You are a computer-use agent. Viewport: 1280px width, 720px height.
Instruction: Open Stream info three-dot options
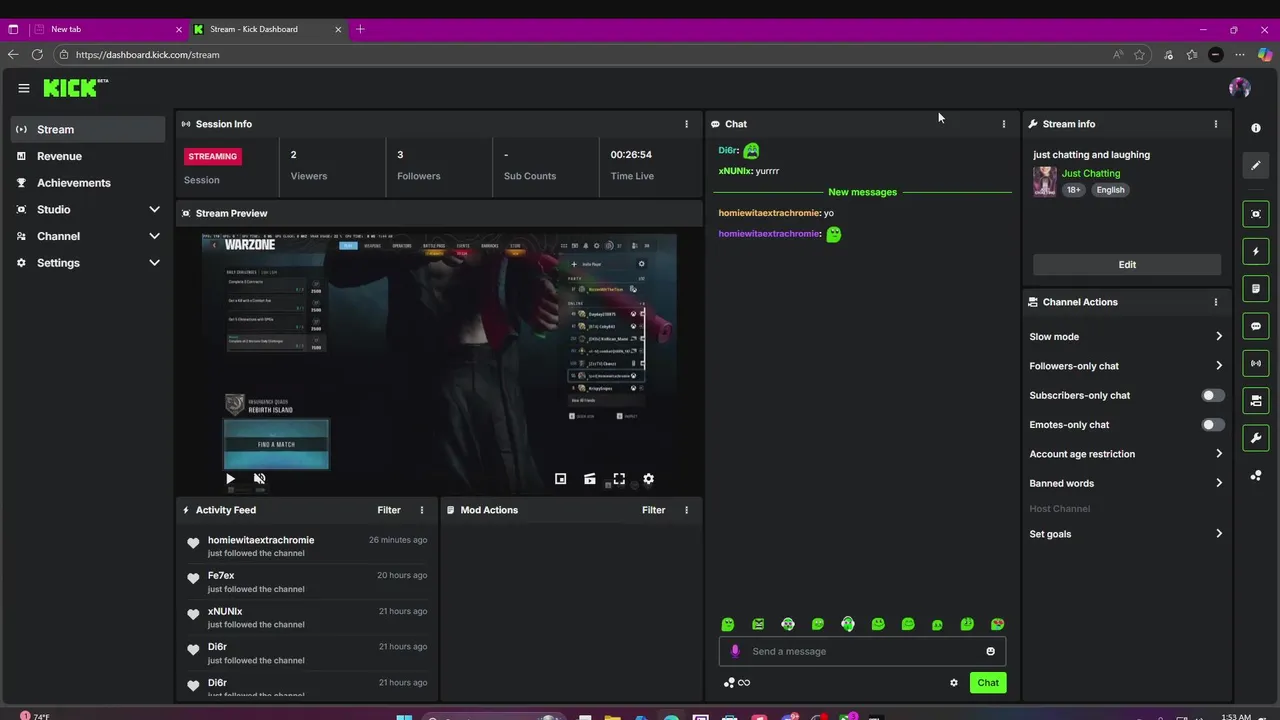pyautogui.click(x=1216, y=124)
